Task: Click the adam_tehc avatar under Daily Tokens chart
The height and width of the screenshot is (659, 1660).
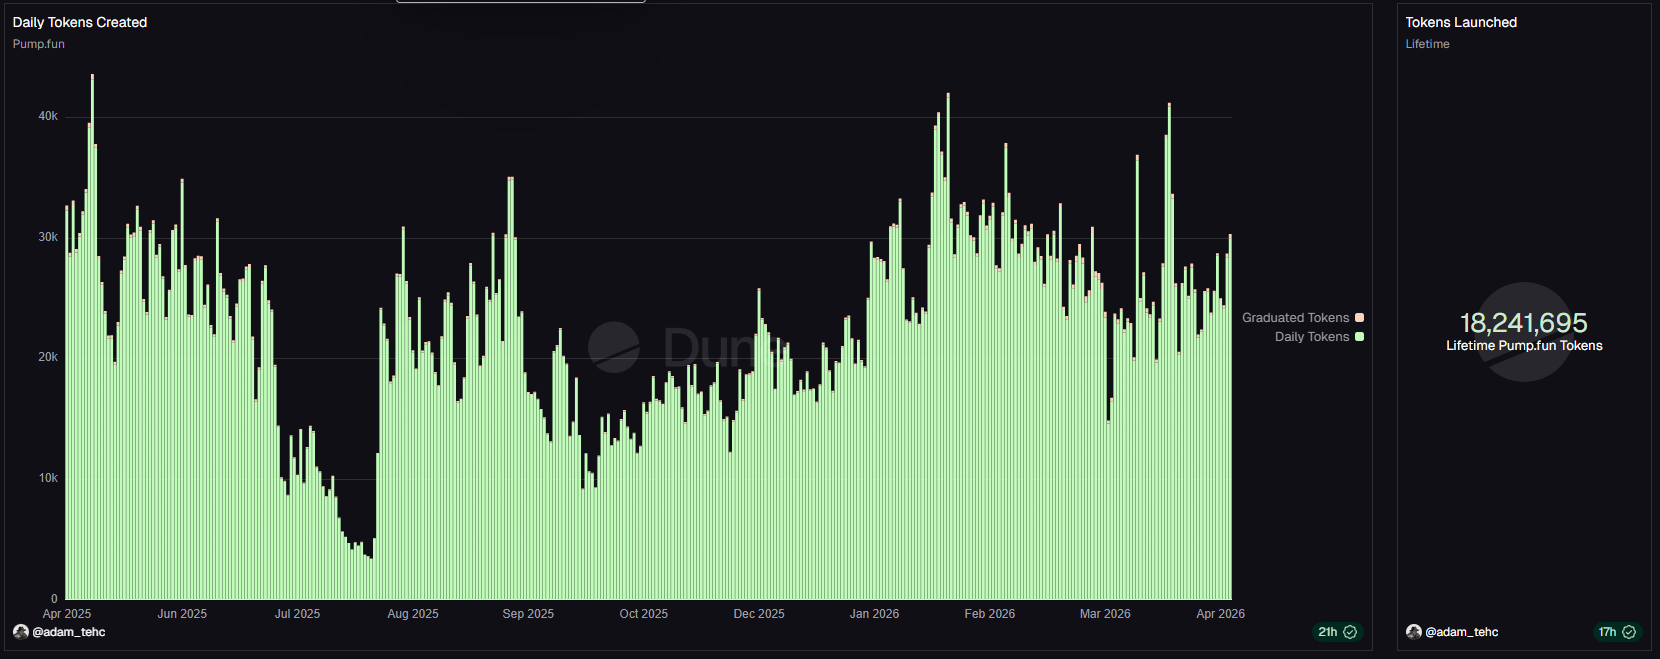Action: [x=21, y=632]
